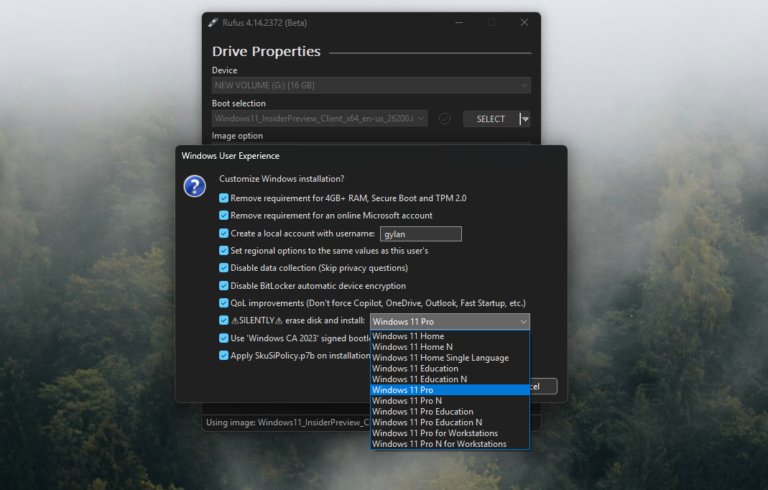
Task: Select Windows 11 Pro for Workstations option
Action: coord(434,433)
